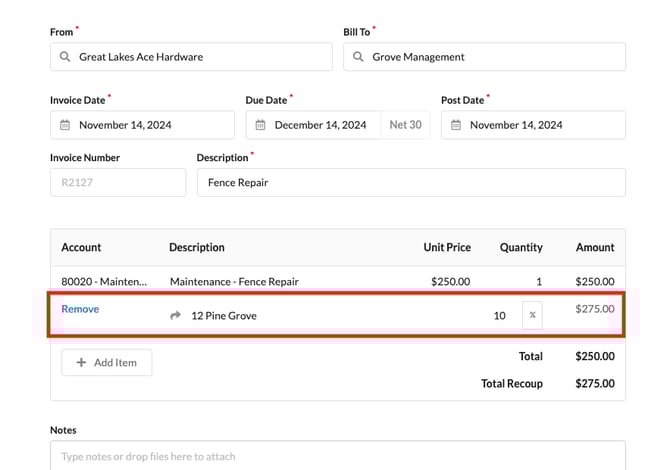Image resolution: width=670 pixels, height=470 pixels.
Task: Open the Invoice Date calendar icon
Action: tap(65, 126)
